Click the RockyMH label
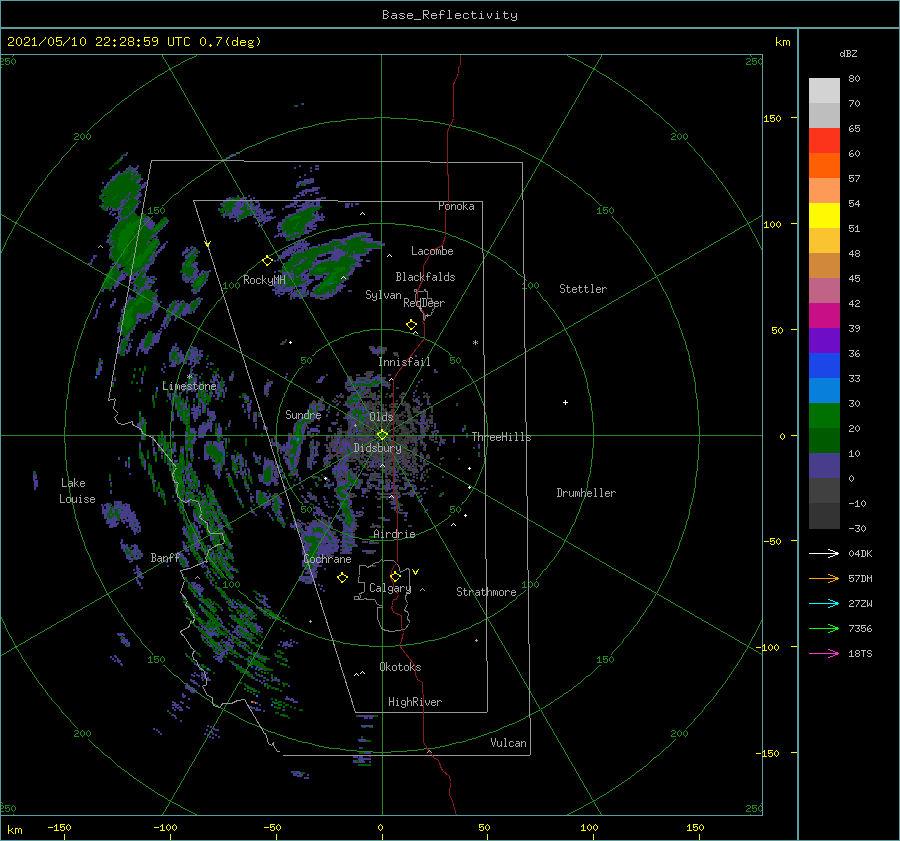The image size is (900, 841). coord(264,280)
